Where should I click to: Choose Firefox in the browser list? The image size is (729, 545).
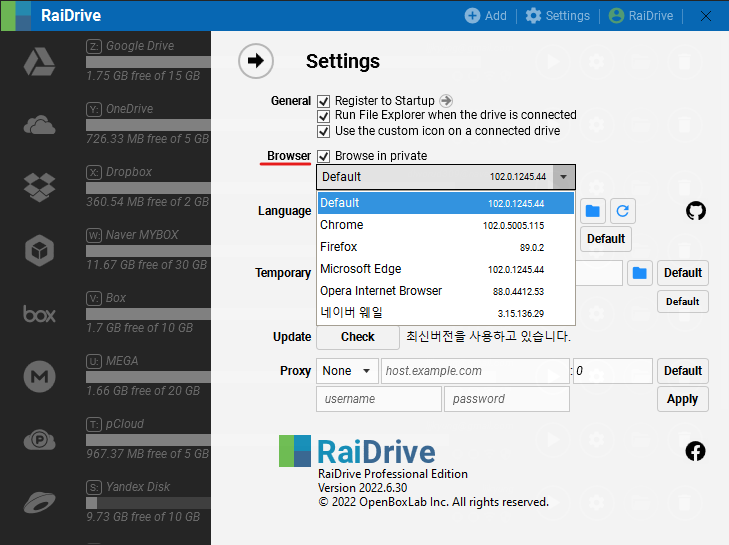446,247
